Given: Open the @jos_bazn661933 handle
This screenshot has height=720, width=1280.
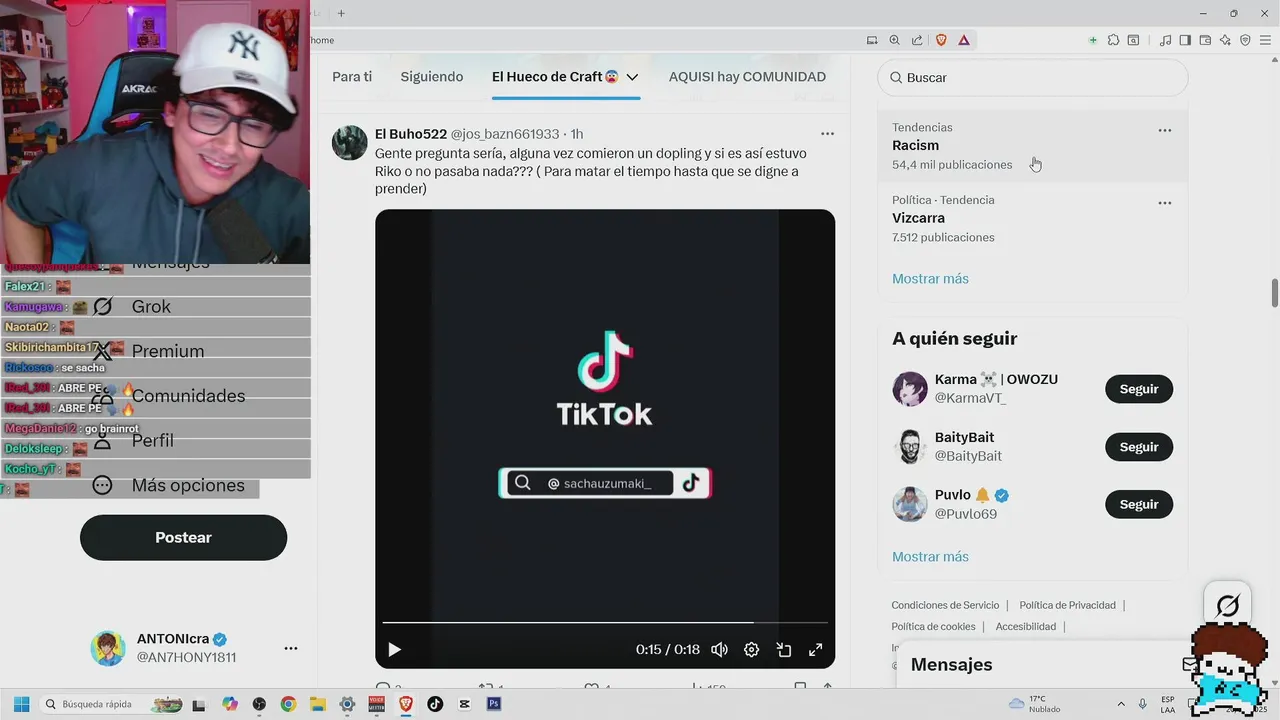Looking at the screenshot, I should tap(505, 134).
